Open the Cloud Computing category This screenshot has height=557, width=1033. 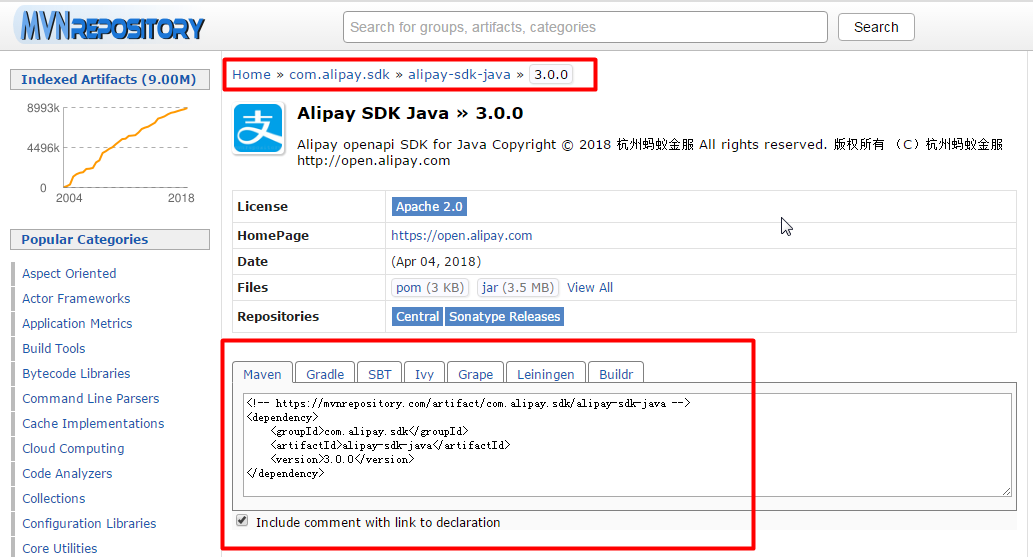[73, 449]
